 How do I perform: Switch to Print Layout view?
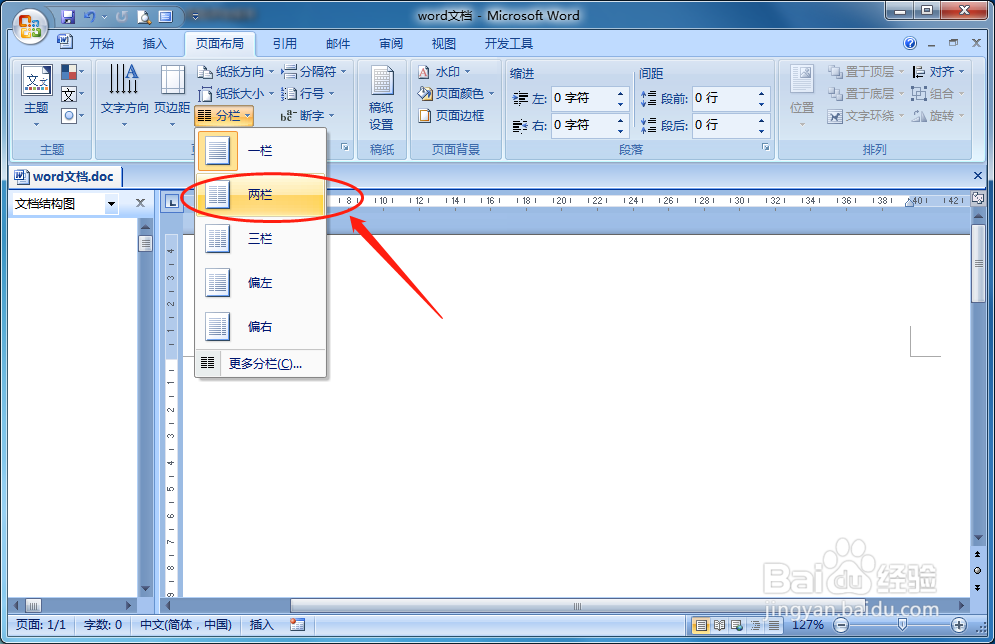click(701, 626)
